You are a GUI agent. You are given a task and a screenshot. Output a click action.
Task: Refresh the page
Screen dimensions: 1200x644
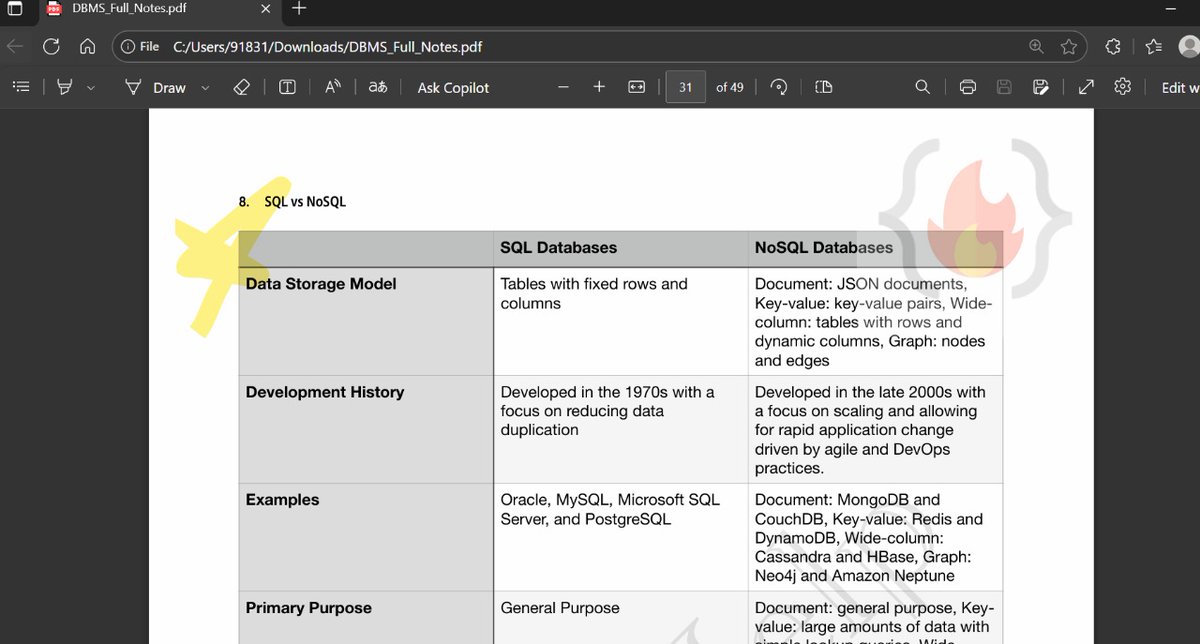pos(51,46)
